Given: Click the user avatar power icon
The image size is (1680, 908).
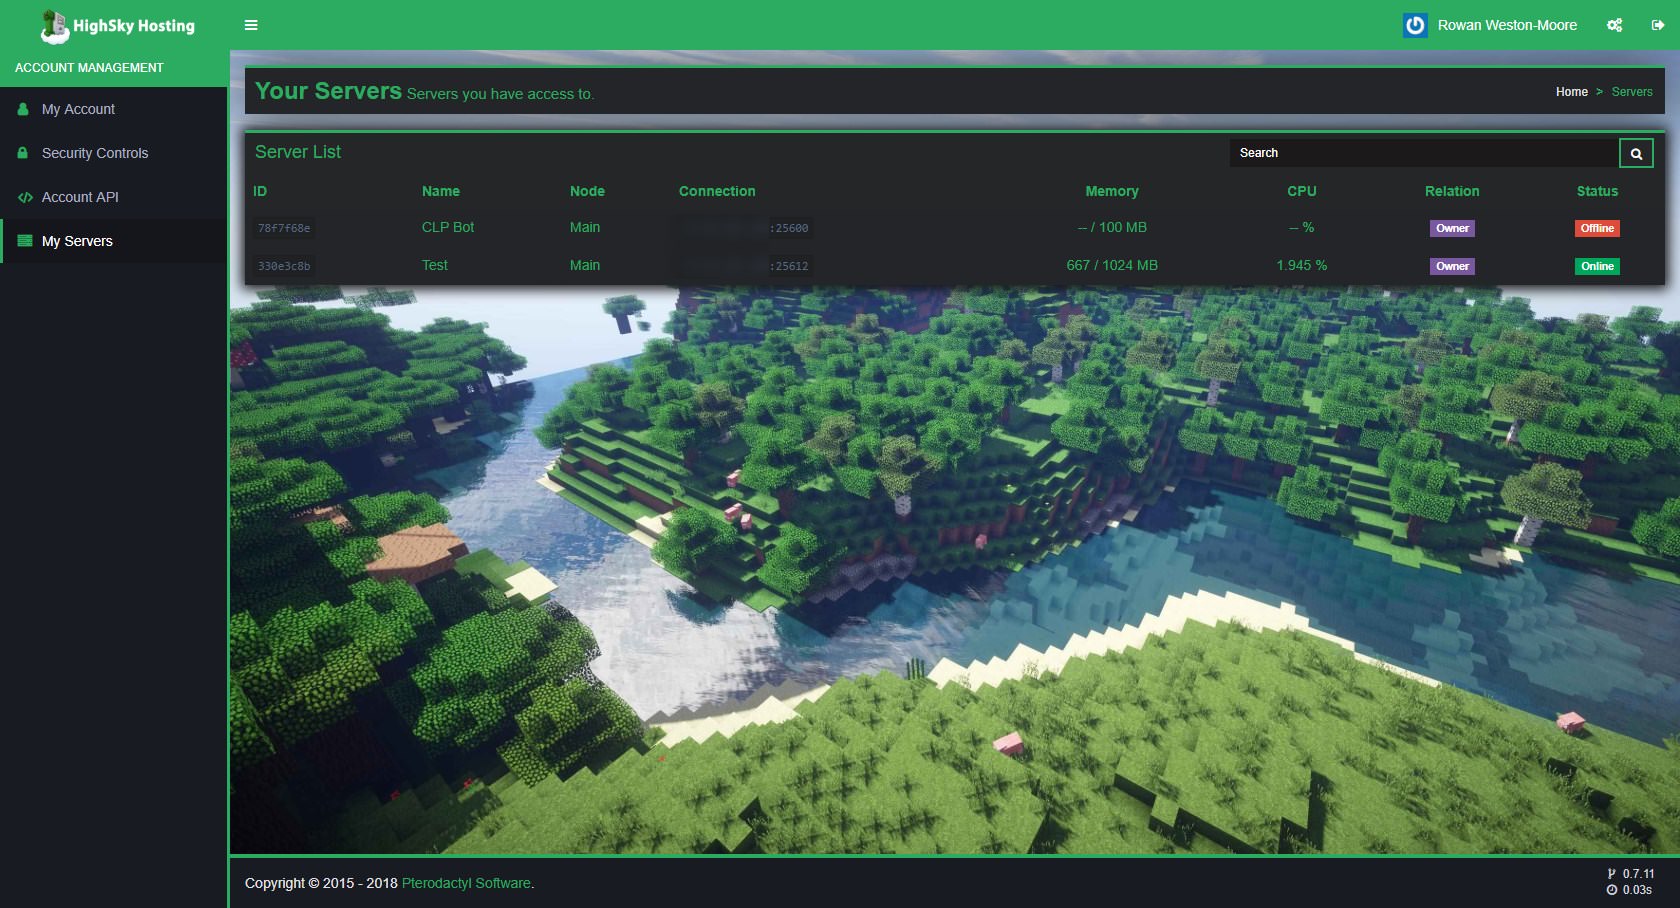Looking at the screenshot, I should (1415, 25).
